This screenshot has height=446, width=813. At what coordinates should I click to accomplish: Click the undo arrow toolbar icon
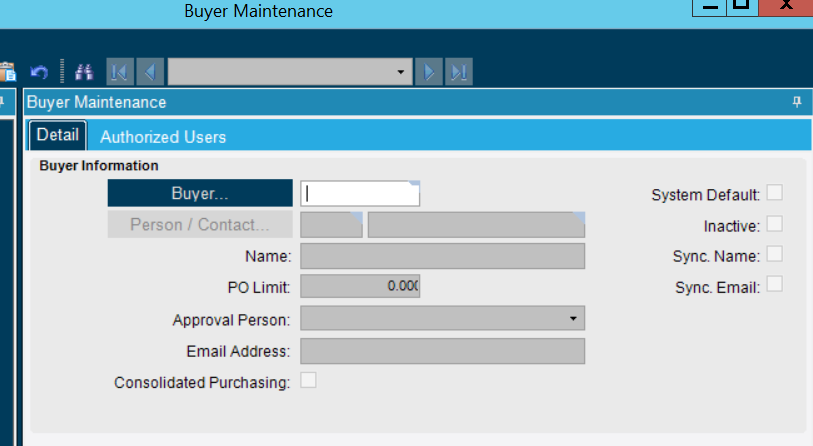point(39,72)
